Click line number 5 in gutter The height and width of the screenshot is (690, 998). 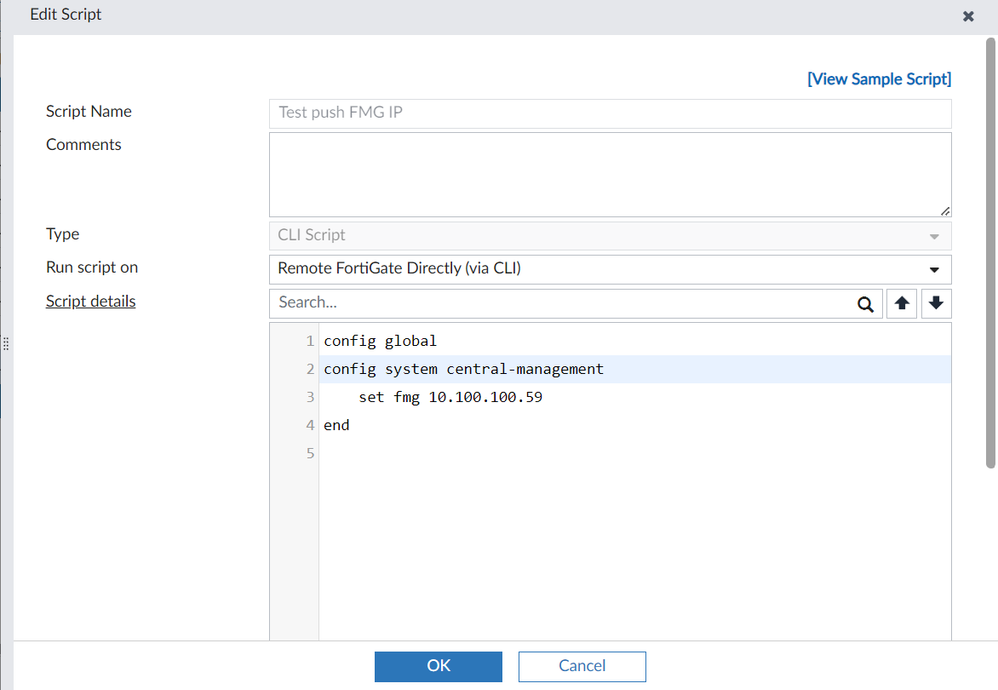(x=310, y=453)
